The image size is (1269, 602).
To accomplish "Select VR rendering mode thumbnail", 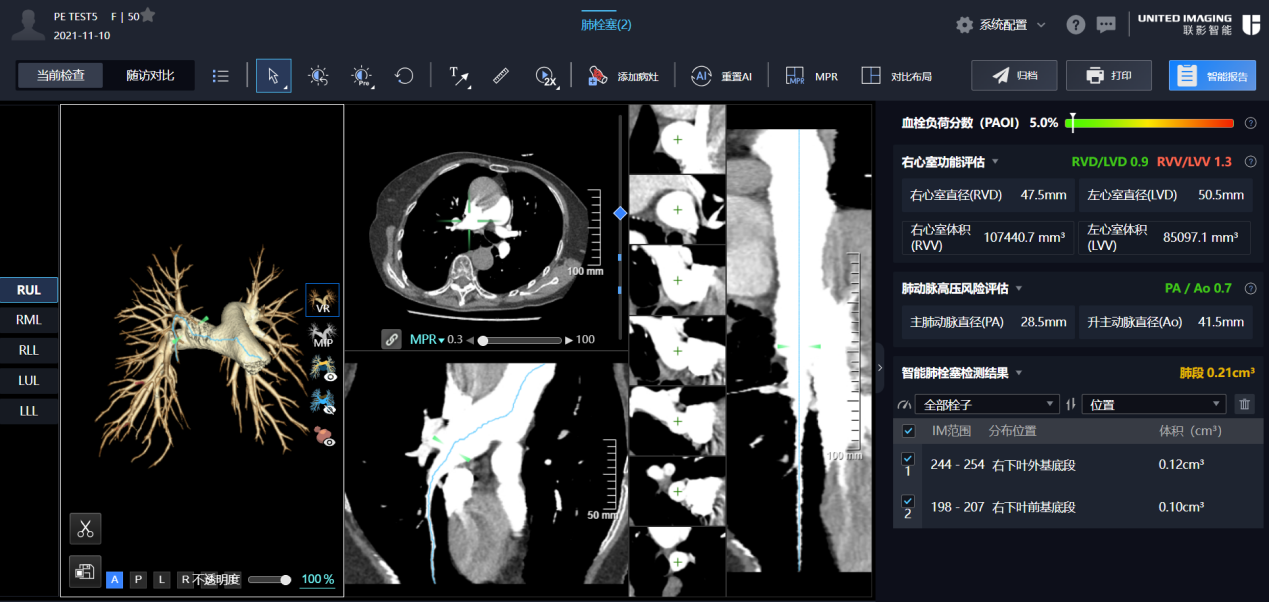I will point(322,299).
